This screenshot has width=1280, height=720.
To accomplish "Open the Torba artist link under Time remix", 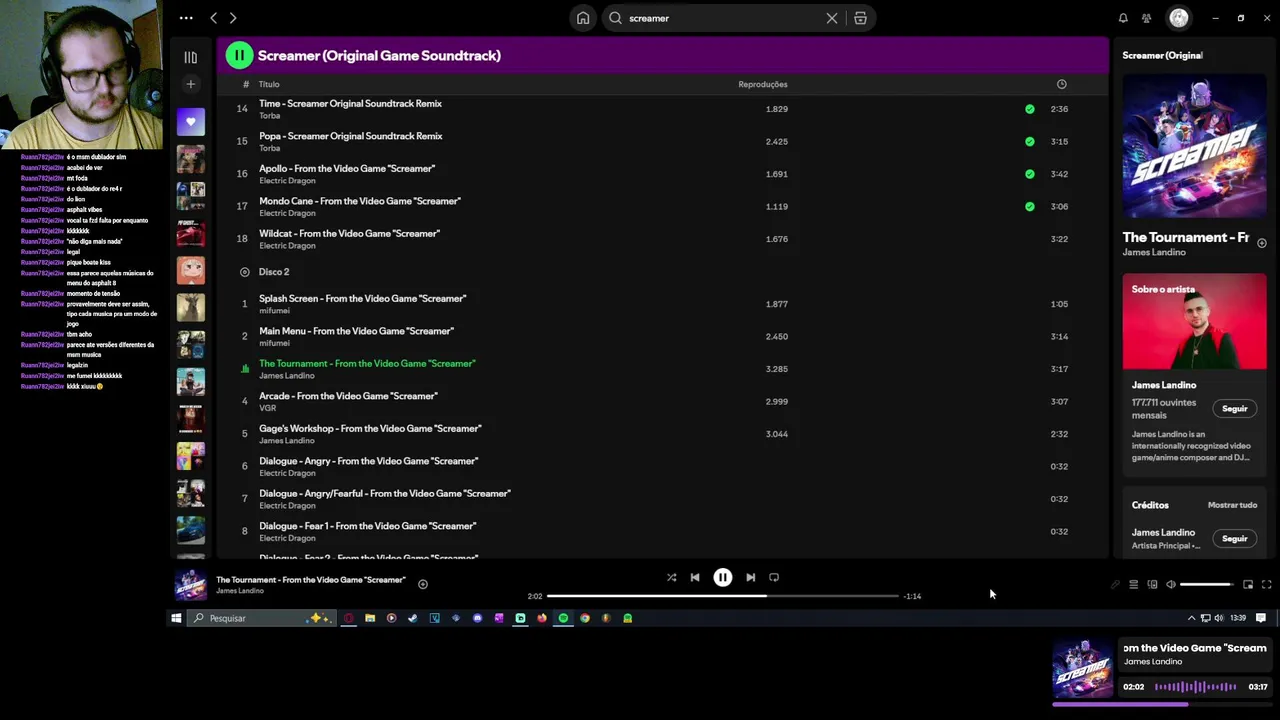I will (x=270, y=116).
